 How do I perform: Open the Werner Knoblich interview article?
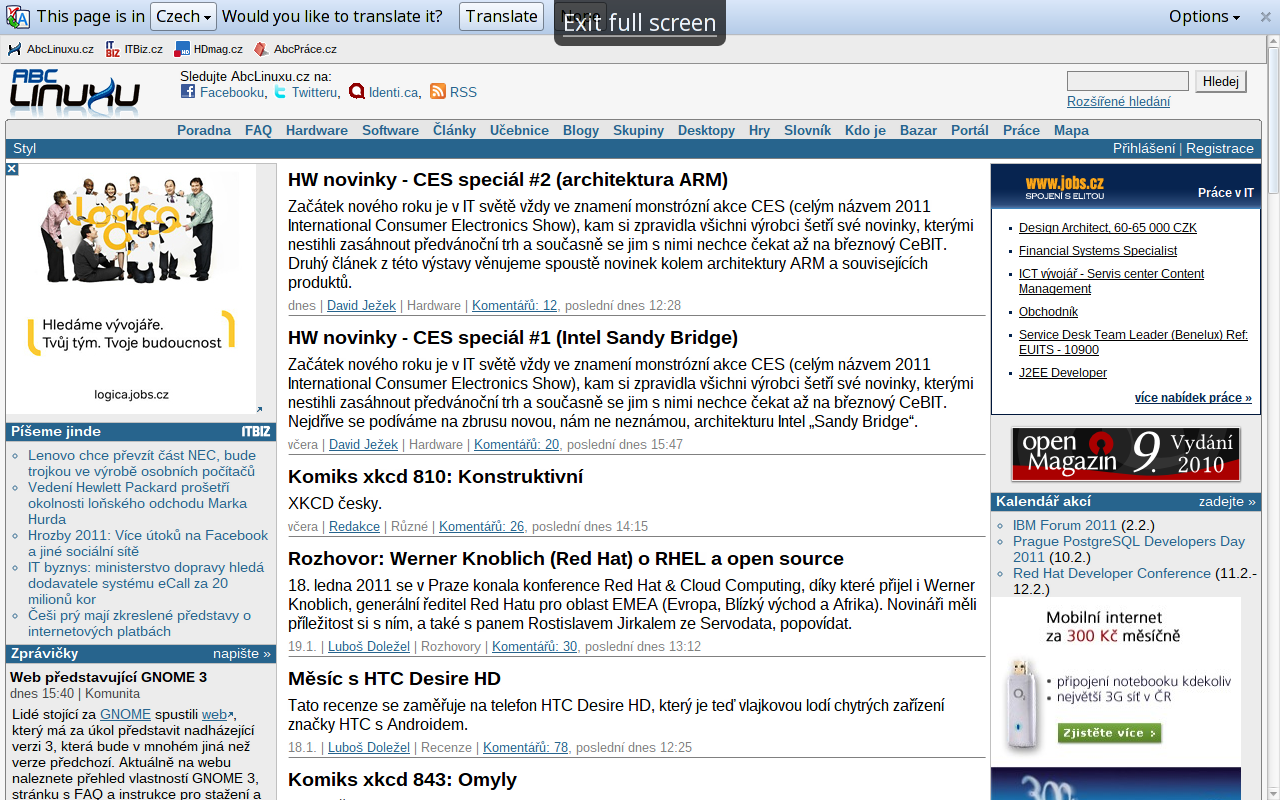[566, 559]
